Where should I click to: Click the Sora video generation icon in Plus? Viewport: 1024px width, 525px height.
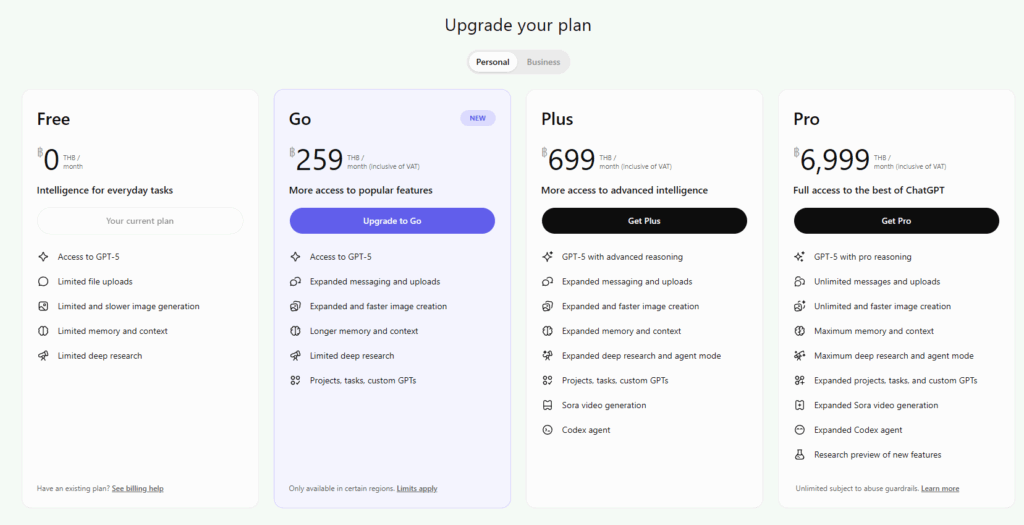pyautogui.click(x=547, y=405)
